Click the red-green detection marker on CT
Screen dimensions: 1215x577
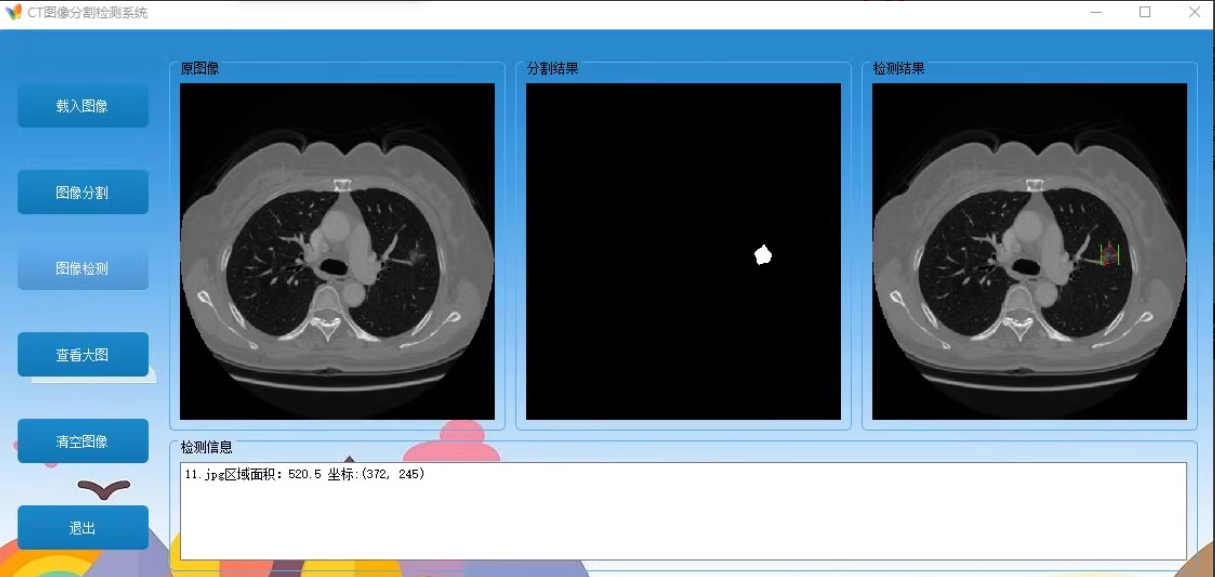point(1109,255)
